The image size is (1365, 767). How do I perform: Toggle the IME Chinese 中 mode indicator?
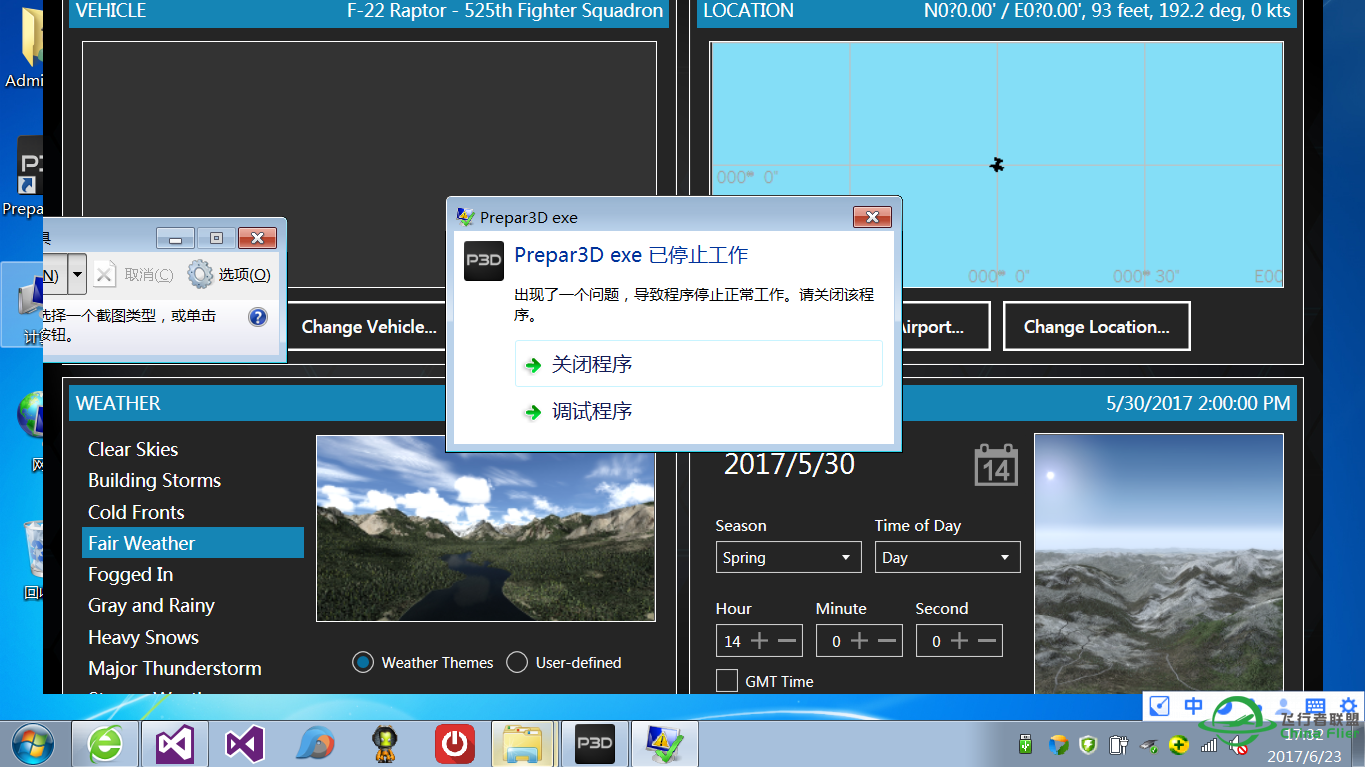coord(1194,706)
